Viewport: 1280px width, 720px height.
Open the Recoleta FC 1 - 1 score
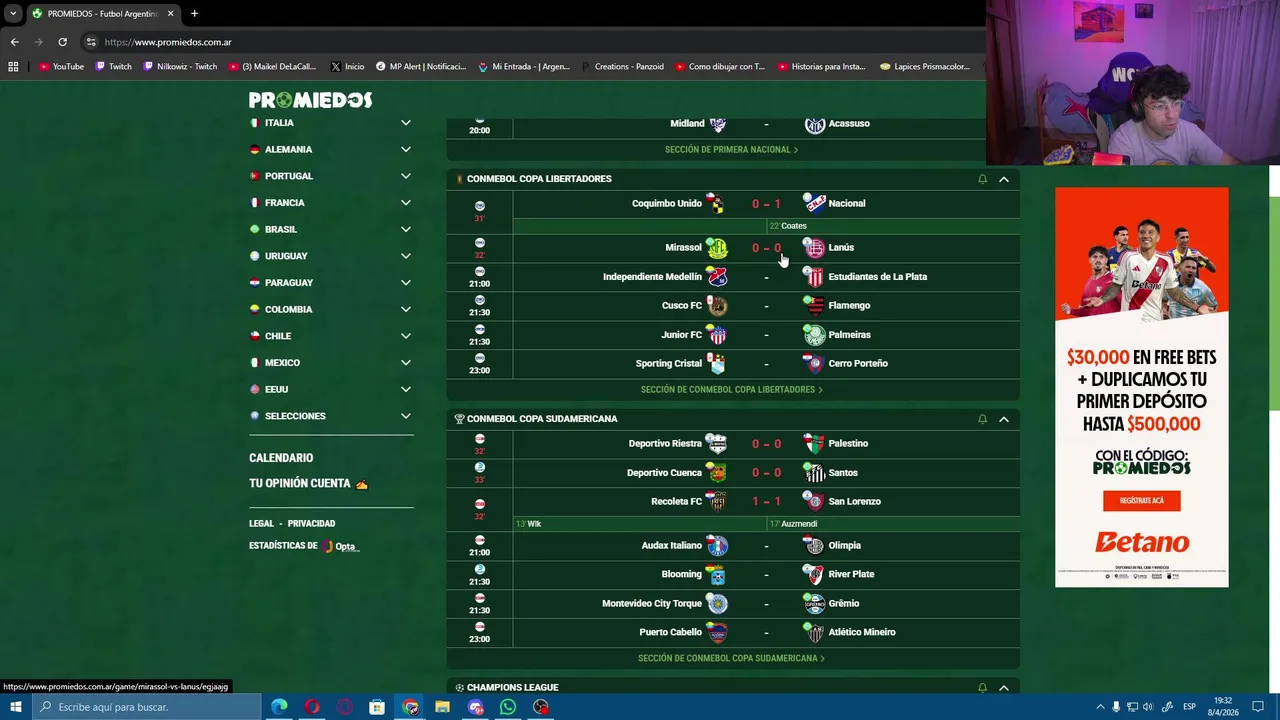(766, 502)
